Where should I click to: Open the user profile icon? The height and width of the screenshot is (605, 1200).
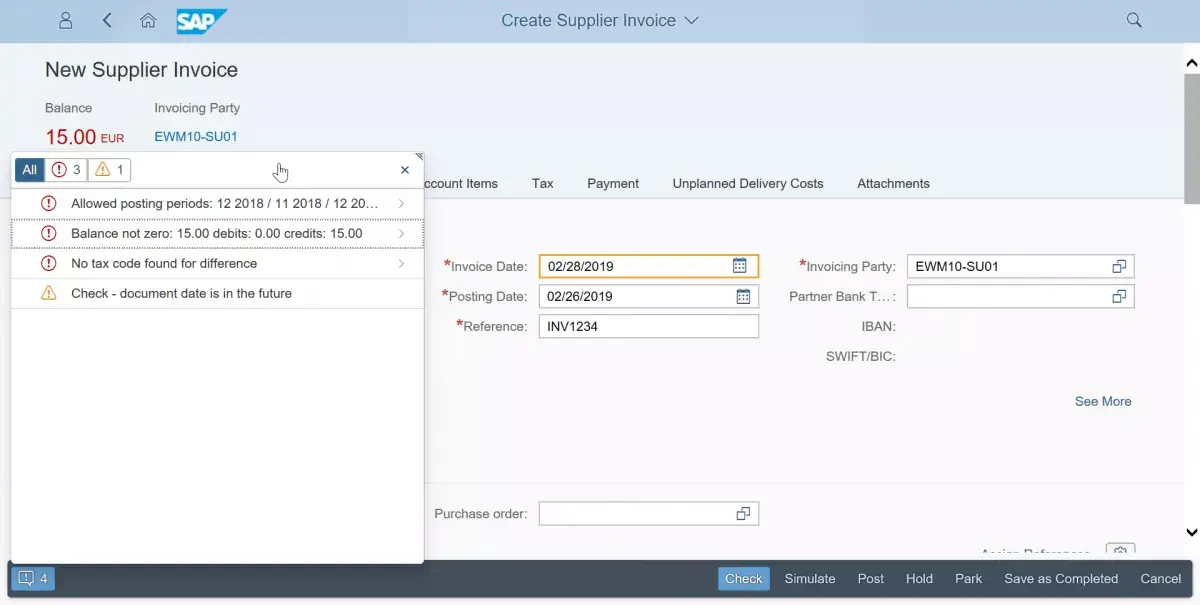point(66,20)
